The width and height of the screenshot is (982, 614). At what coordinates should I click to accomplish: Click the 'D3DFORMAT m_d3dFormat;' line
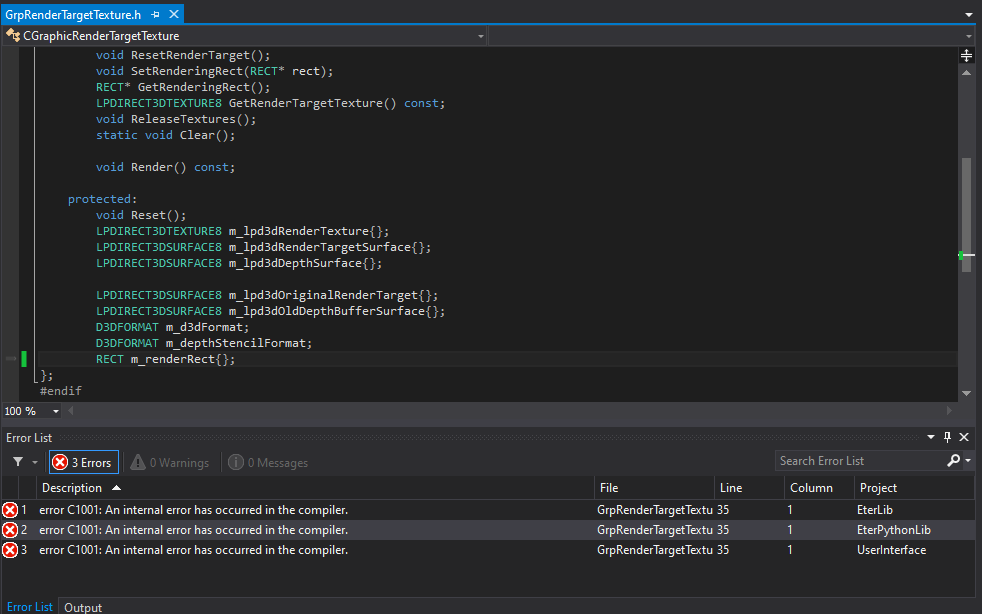[172, 327]
